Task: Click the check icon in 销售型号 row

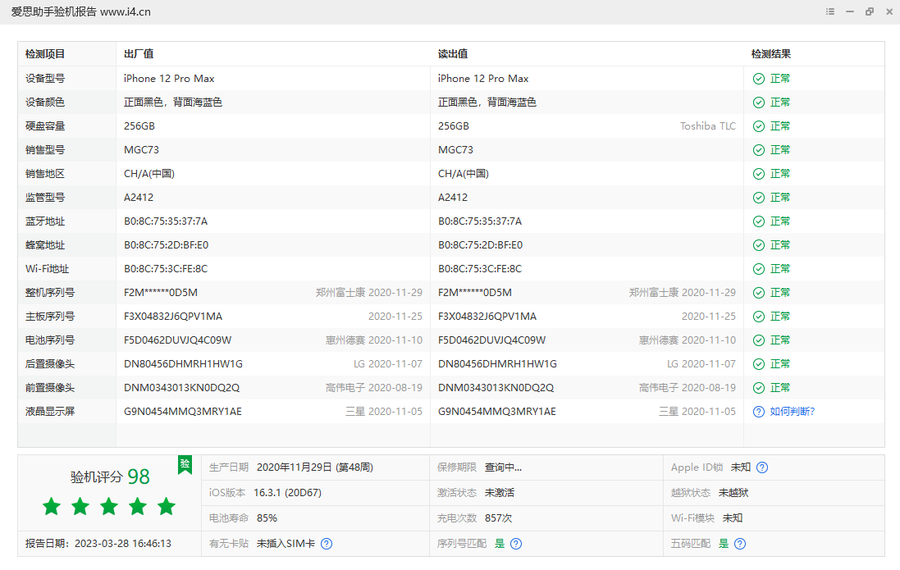Action: (x=759, y=150)
